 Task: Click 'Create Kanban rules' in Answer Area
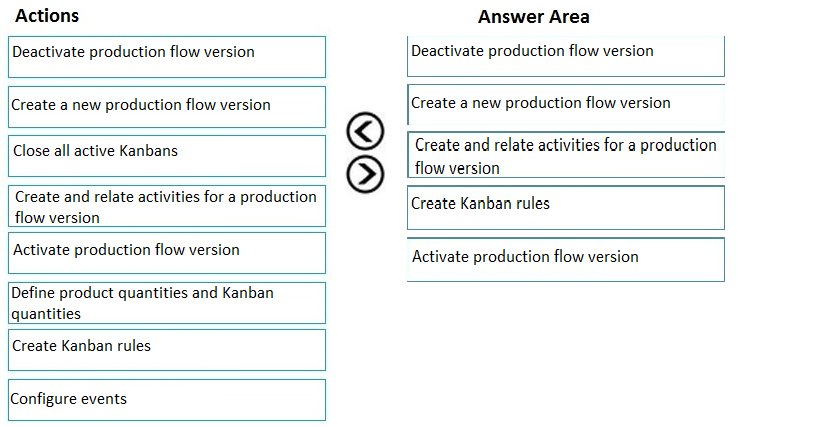pos(566,208)
